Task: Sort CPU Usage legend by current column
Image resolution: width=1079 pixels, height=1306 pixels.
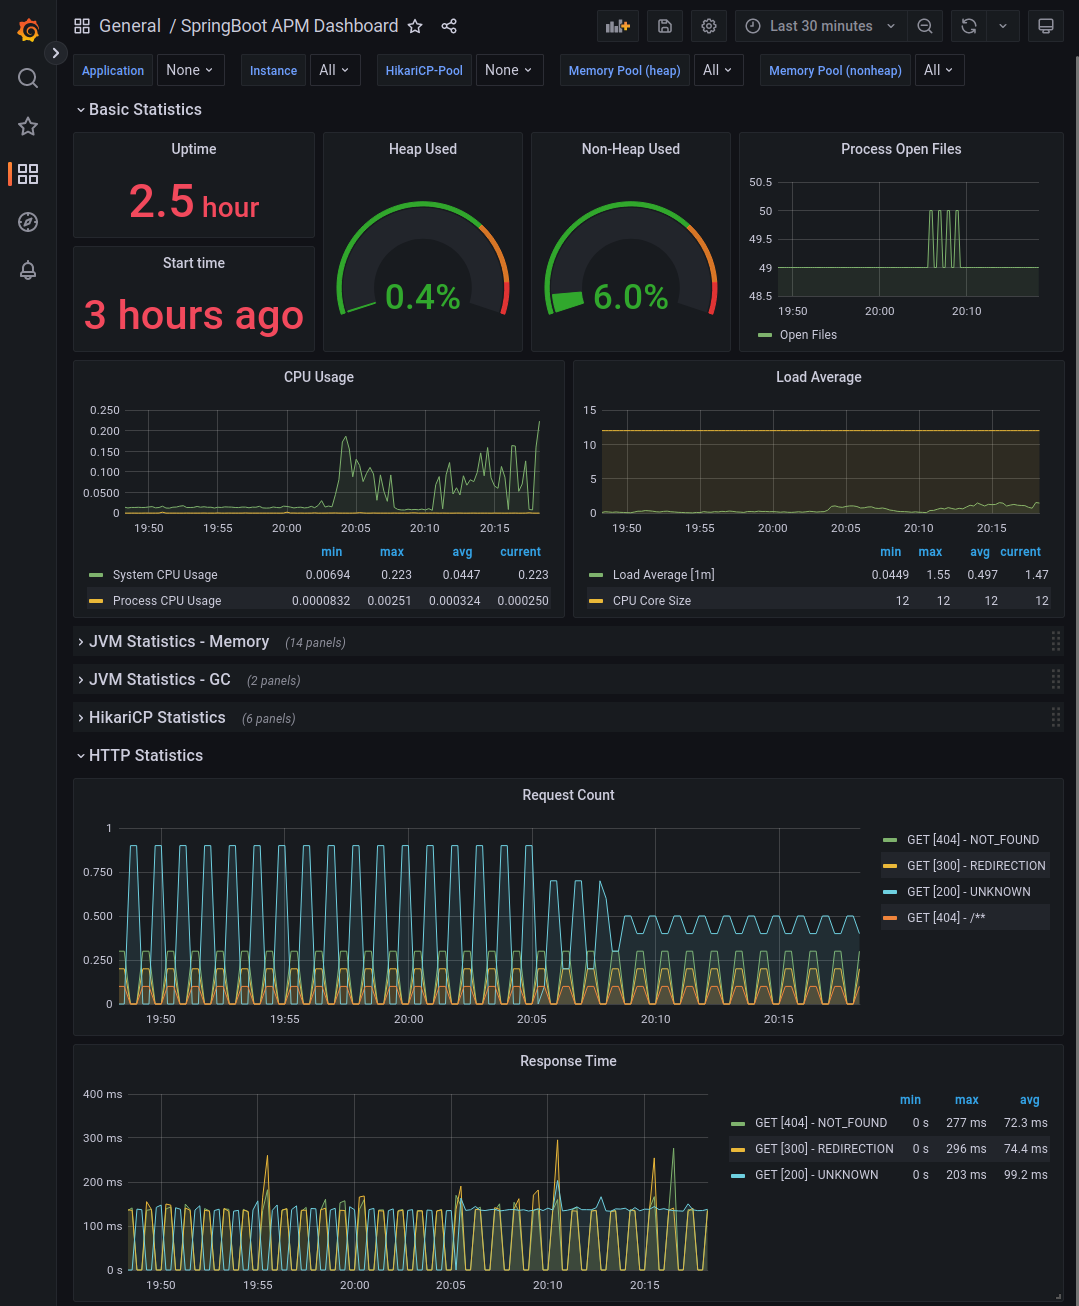Action: 520,552
